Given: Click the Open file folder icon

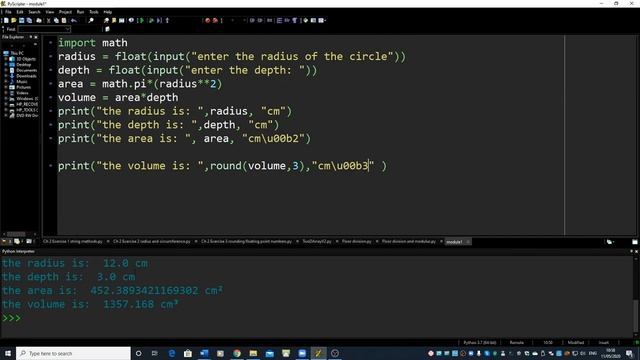Looking at the screenshot, I should pyautogui.click(x=14, y=20).
